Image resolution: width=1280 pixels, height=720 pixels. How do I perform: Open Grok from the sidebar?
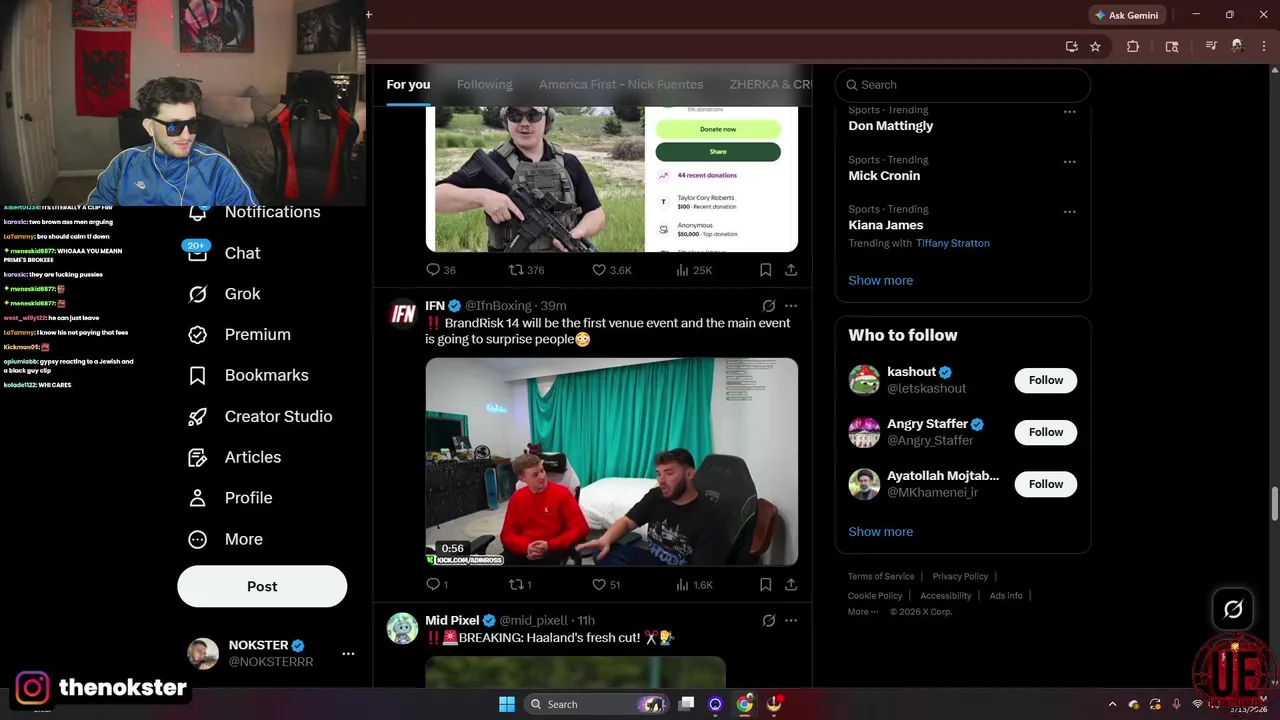[x=224, y=294]
